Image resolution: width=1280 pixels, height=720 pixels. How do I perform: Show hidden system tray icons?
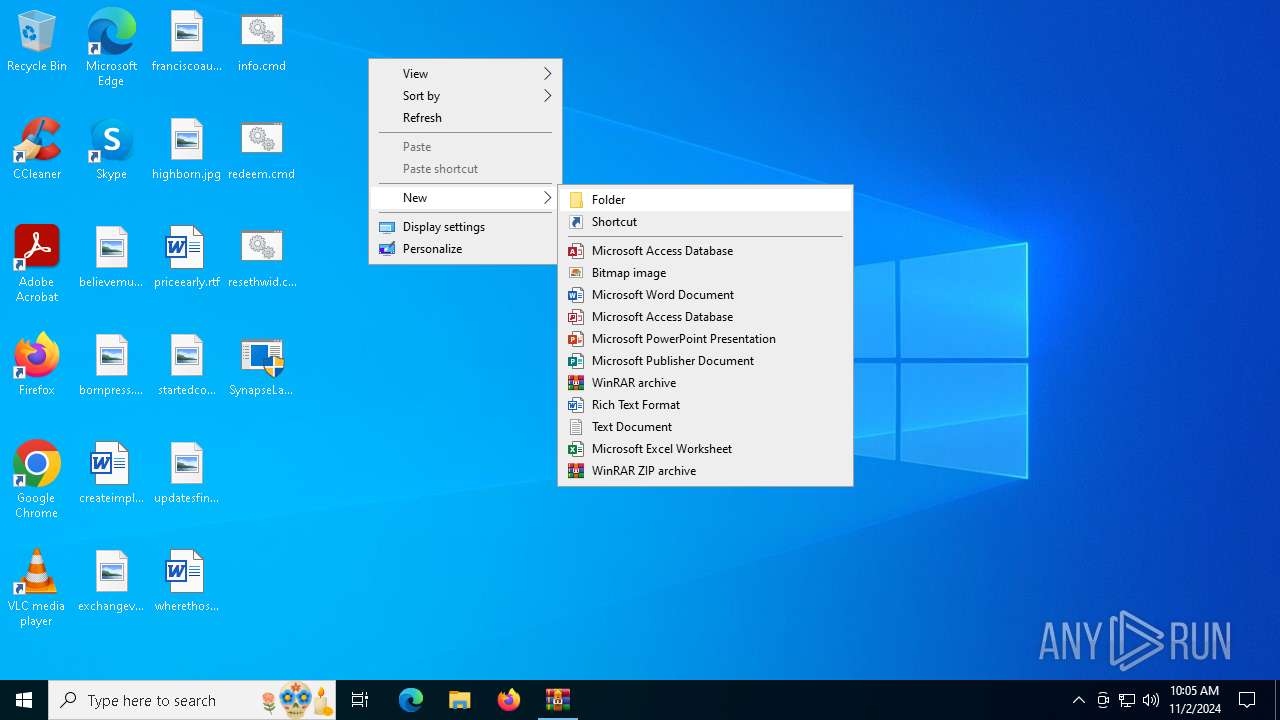[x=1078, y=700]
